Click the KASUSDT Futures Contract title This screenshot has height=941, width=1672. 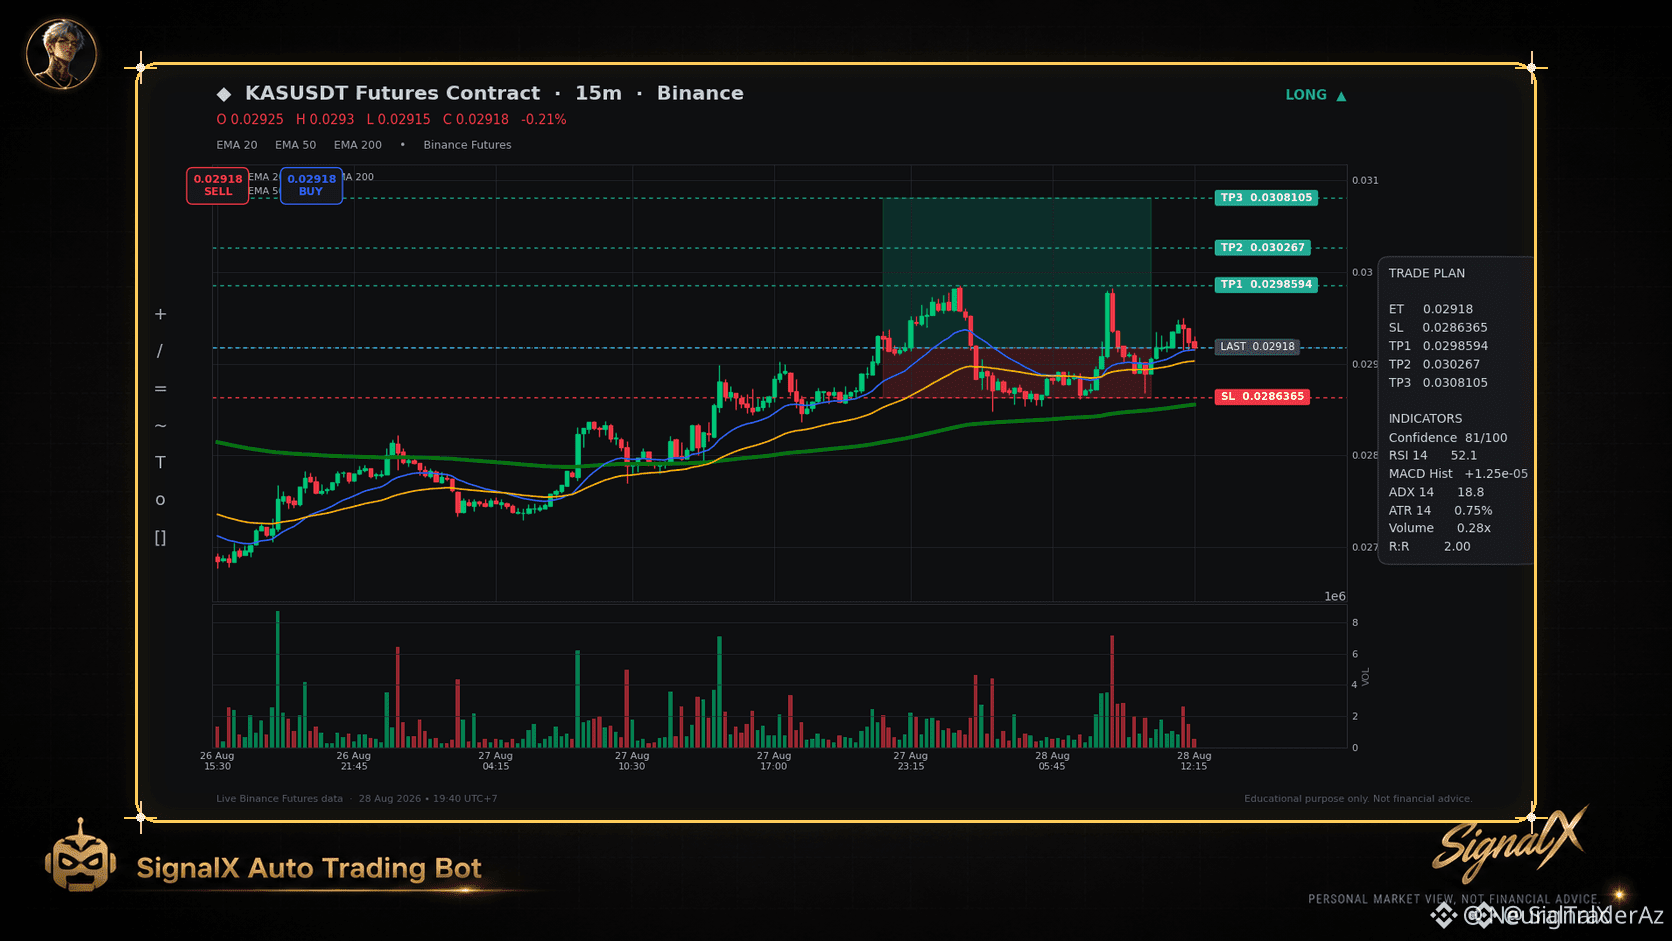click(392, 93)
